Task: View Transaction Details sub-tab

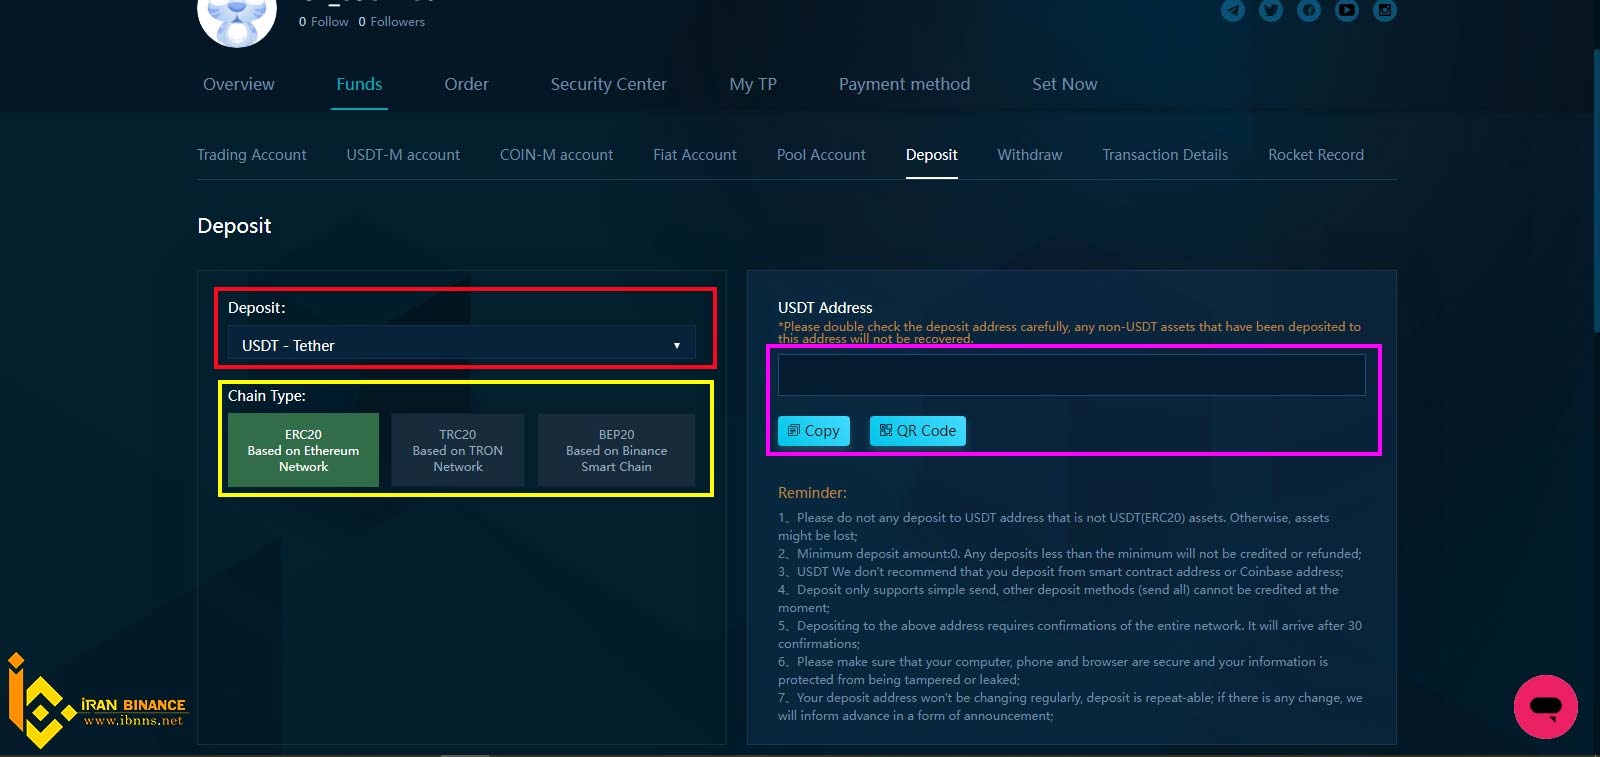Action: point(1165,155)
